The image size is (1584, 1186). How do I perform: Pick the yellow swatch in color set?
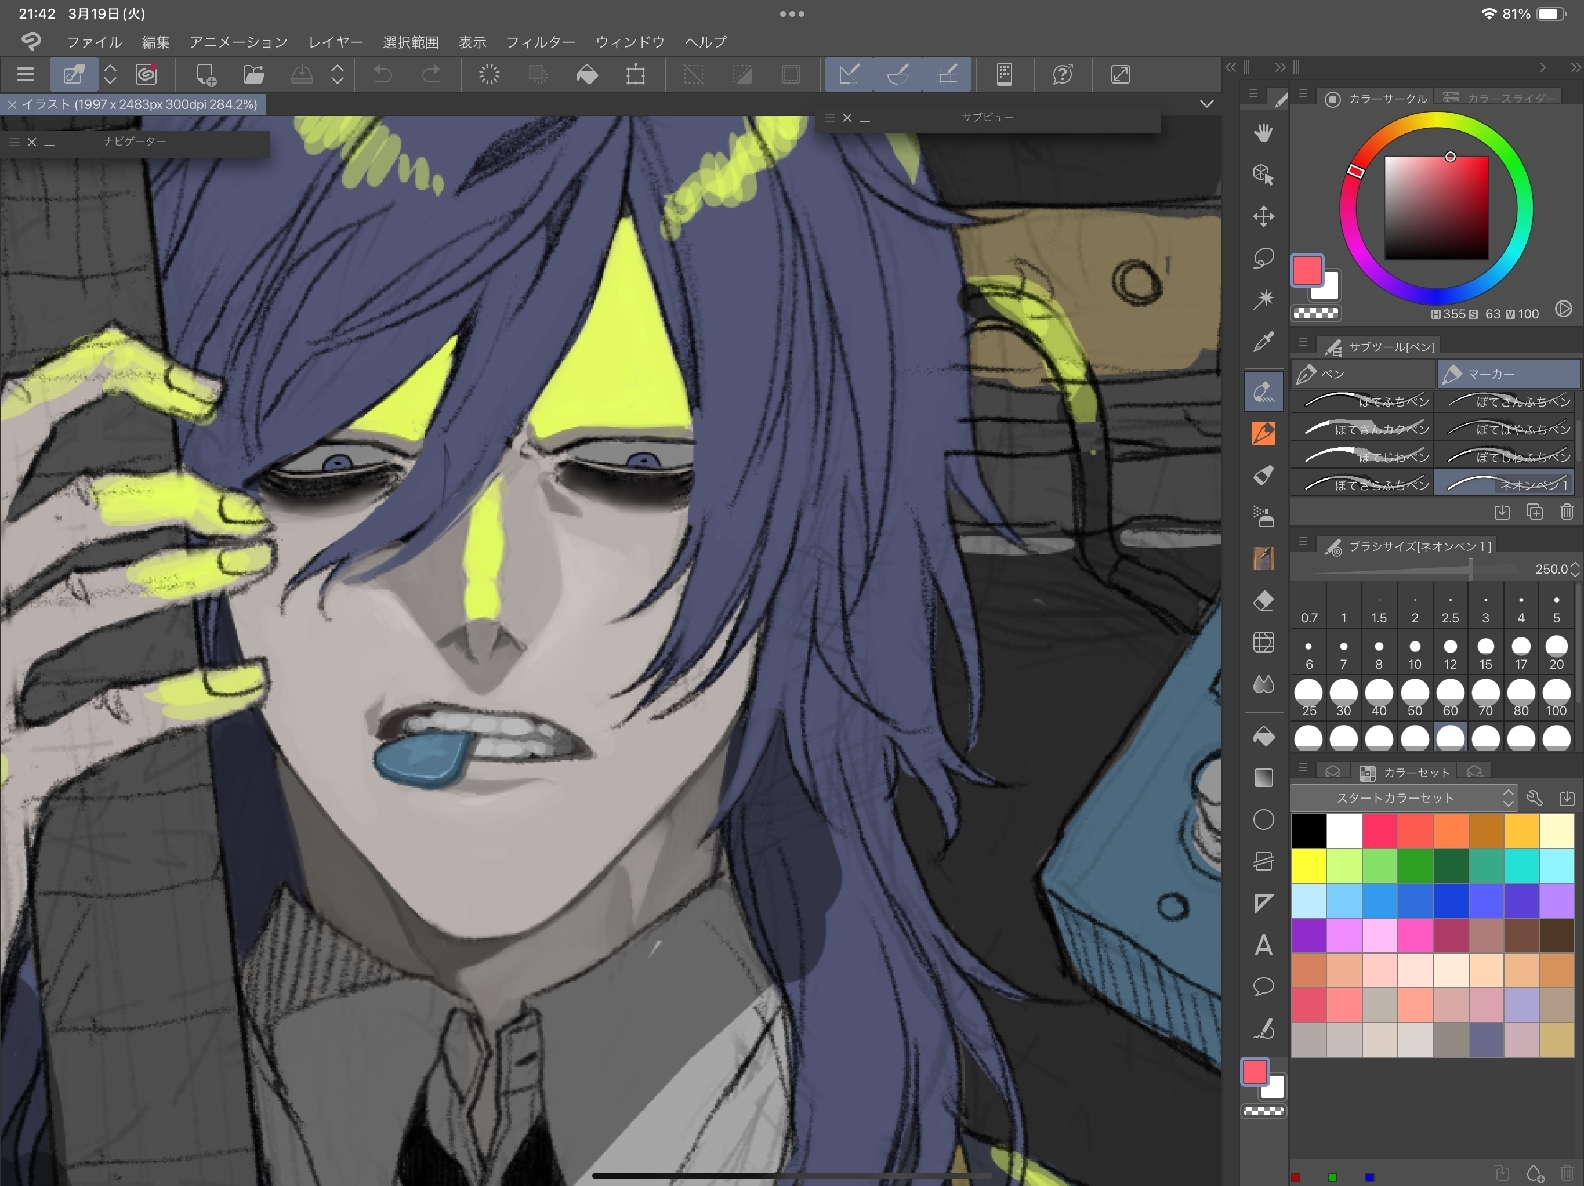pyautogui.click(x=1308, y=866)
